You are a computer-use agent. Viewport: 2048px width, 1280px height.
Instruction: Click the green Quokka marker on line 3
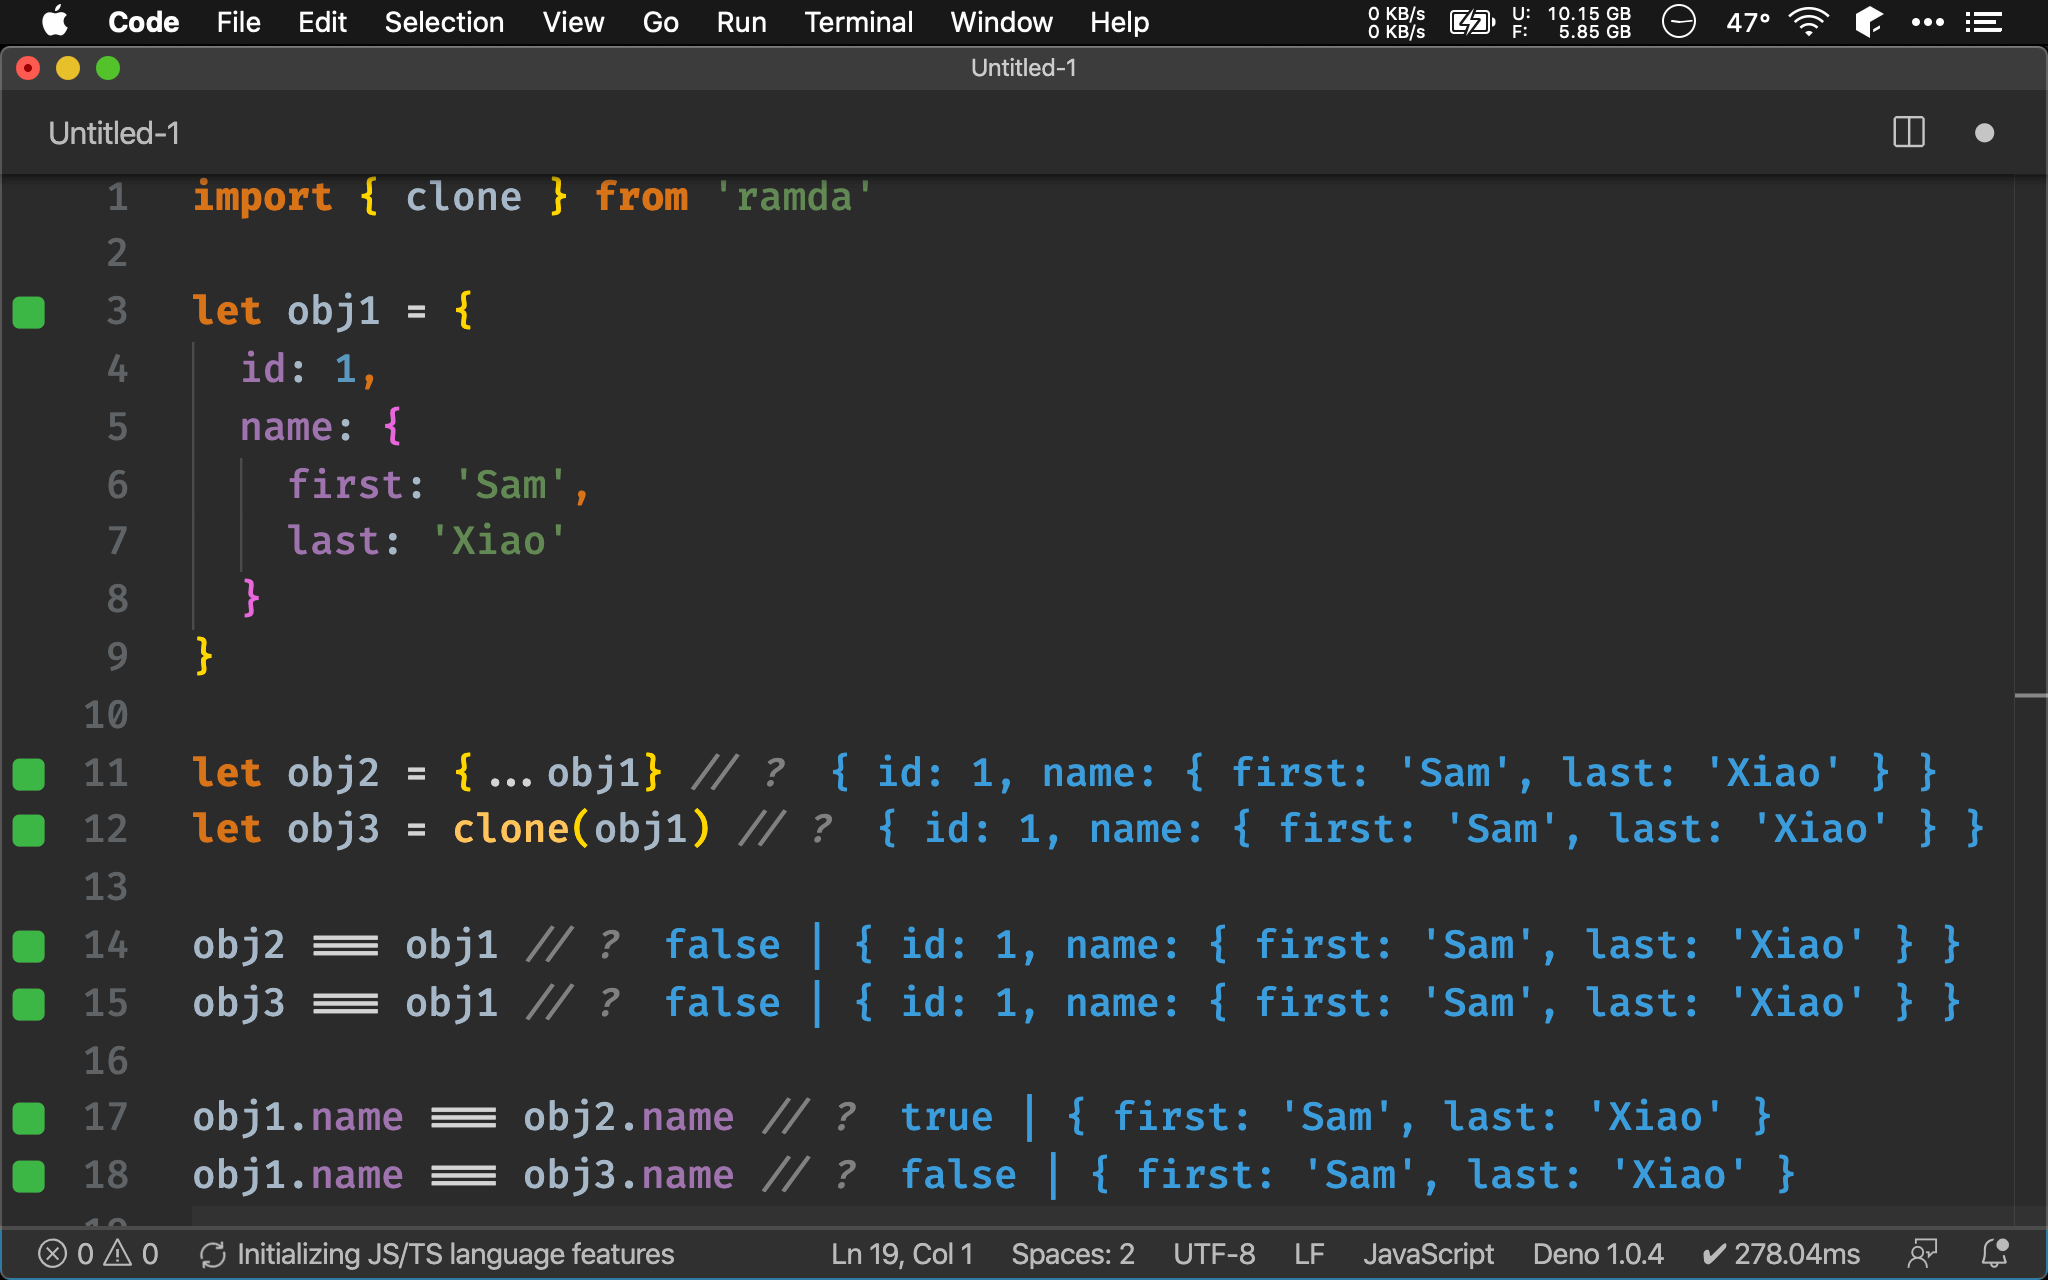(x=29, y=312)
